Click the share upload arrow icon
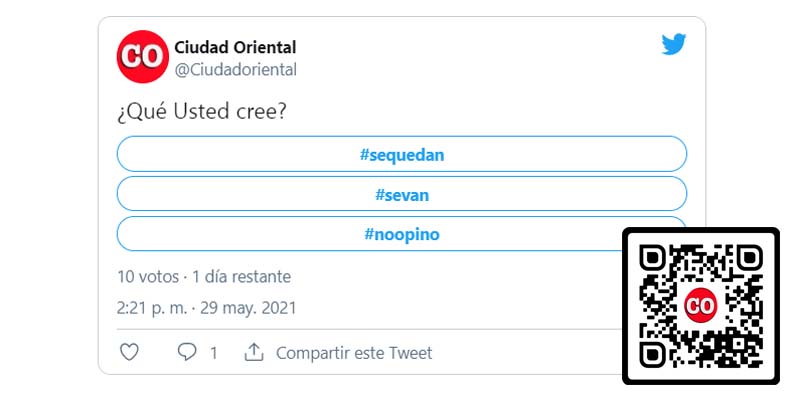800x400 pixels. coord(254,352)
